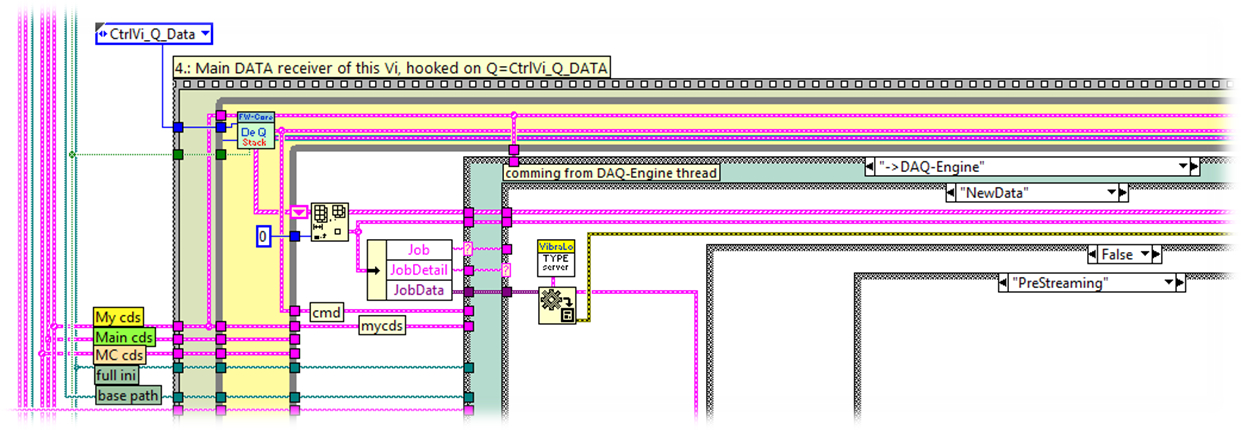This screenshot has height=430, width=1241.
Task: Open the False case selector dropdown
Action: pyautogui.click(x=1144, y=255)
